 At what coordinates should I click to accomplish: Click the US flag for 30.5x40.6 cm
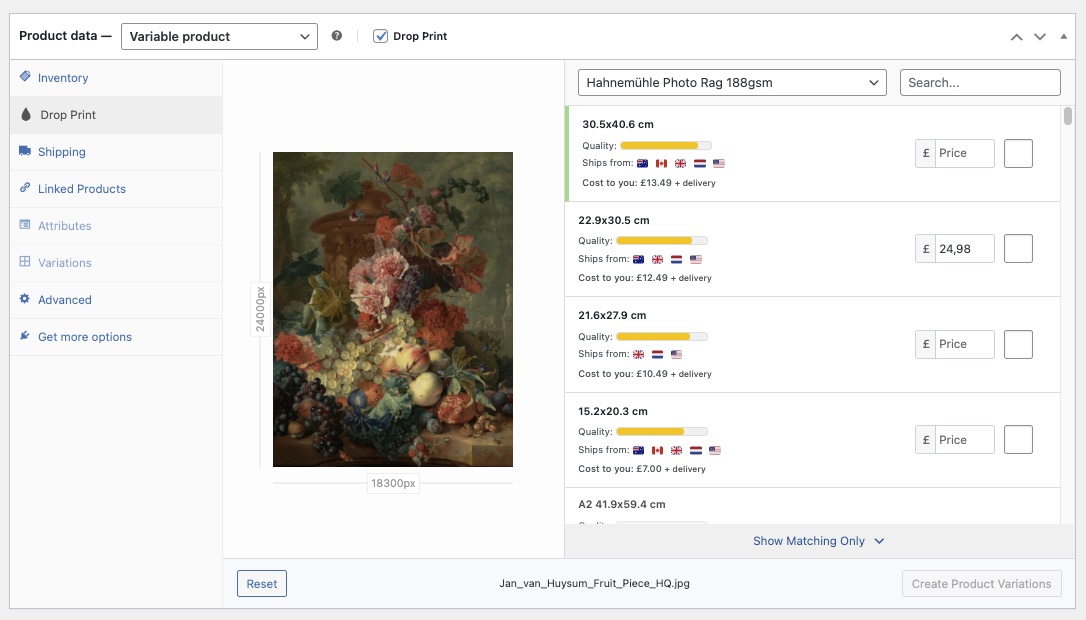(x=719, y=163)
